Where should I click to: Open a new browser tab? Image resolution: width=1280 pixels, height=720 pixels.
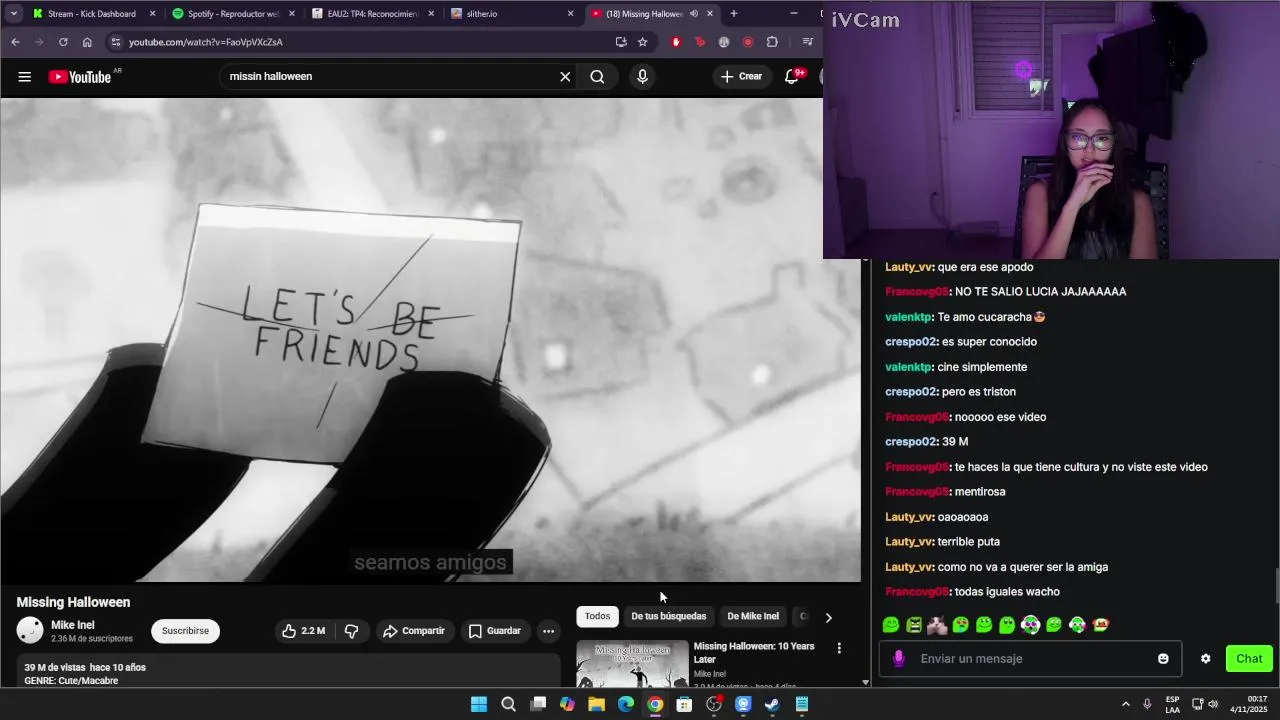733,14
